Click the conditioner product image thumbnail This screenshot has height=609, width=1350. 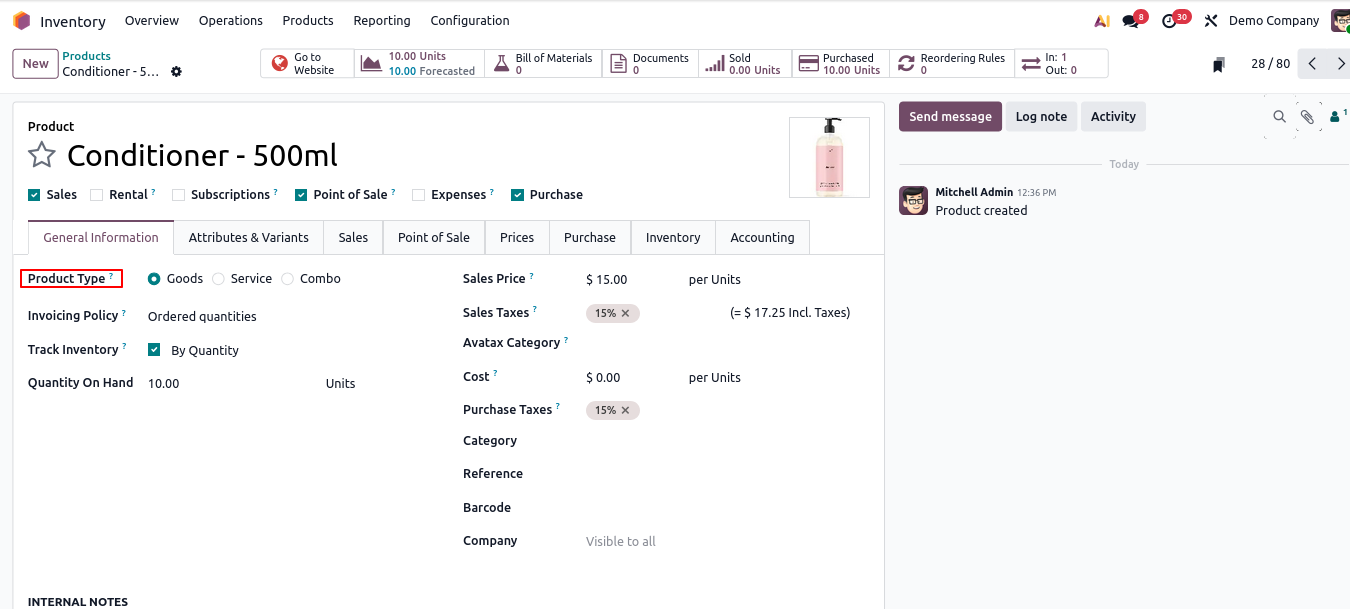pos(829,157)
